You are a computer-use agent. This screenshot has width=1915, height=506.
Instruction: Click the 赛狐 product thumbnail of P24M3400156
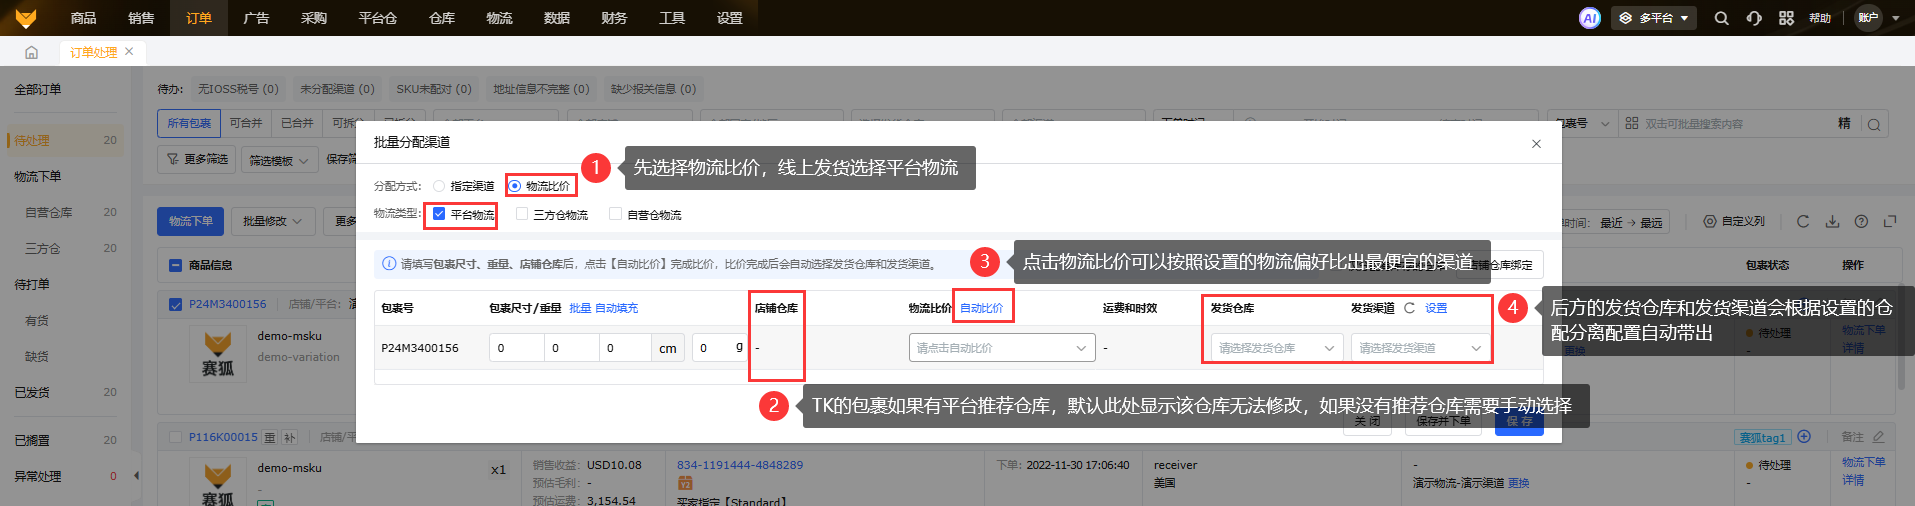tap(218, 355)
